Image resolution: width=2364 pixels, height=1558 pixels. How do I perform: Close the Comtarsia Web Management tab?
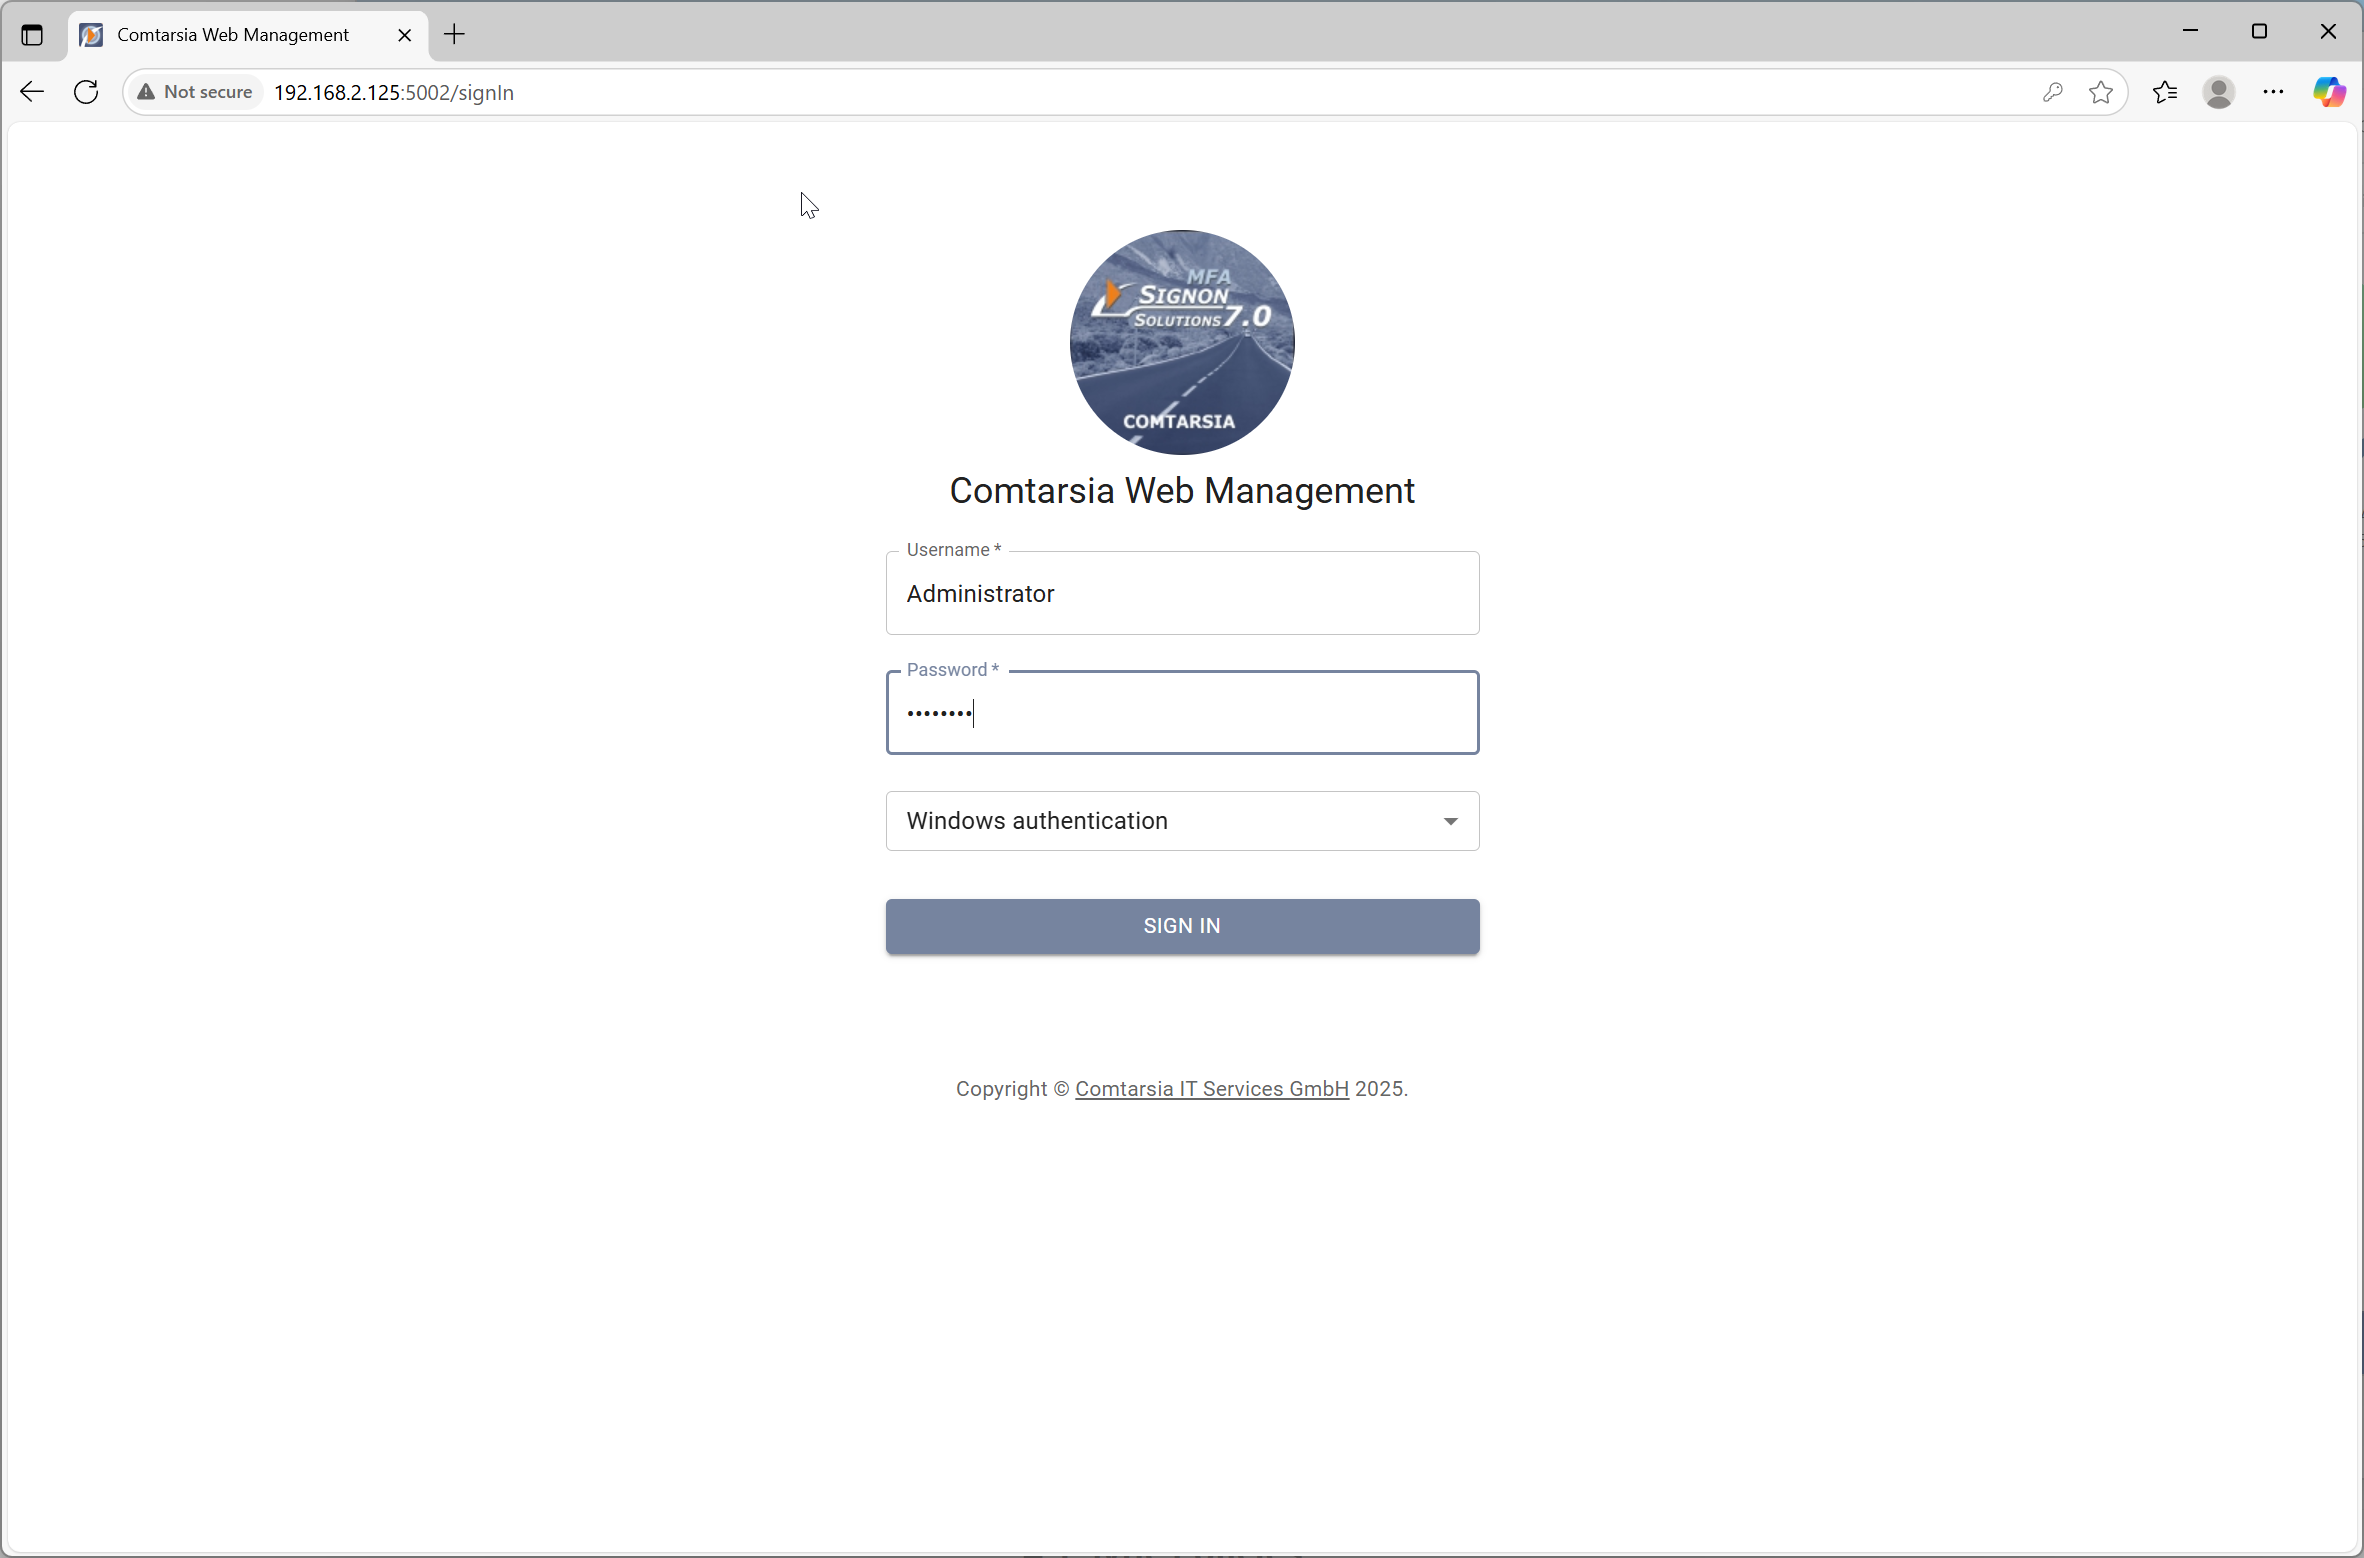404,35
